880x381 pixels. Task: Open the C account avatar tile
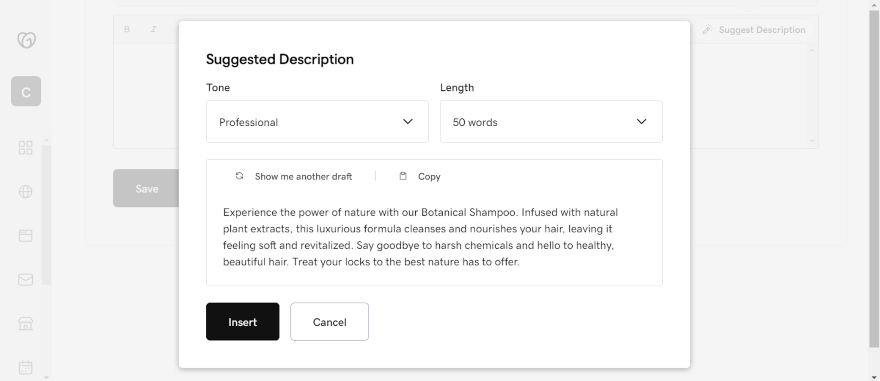click(x=26, y=91)
